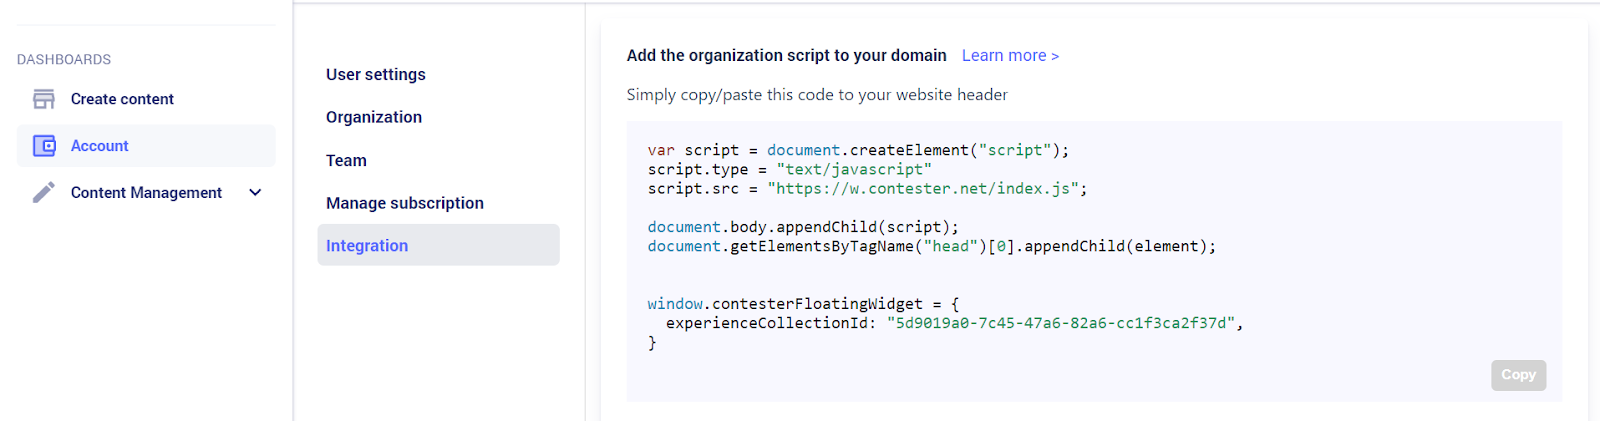The width and height of the screenshot is (1600, 421).
Task: Open the Content Management menu label
Action: (146, 192)
